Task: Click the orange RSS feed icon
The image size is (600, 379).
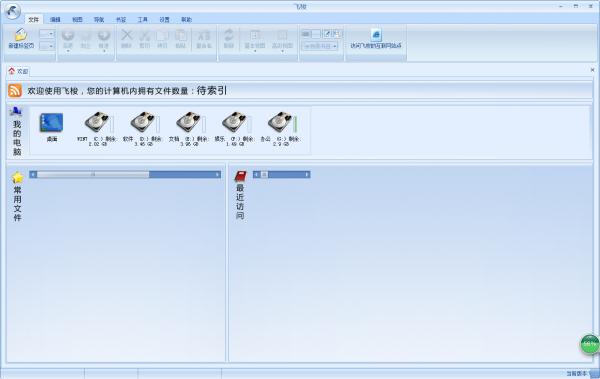Action: (15, 91)
